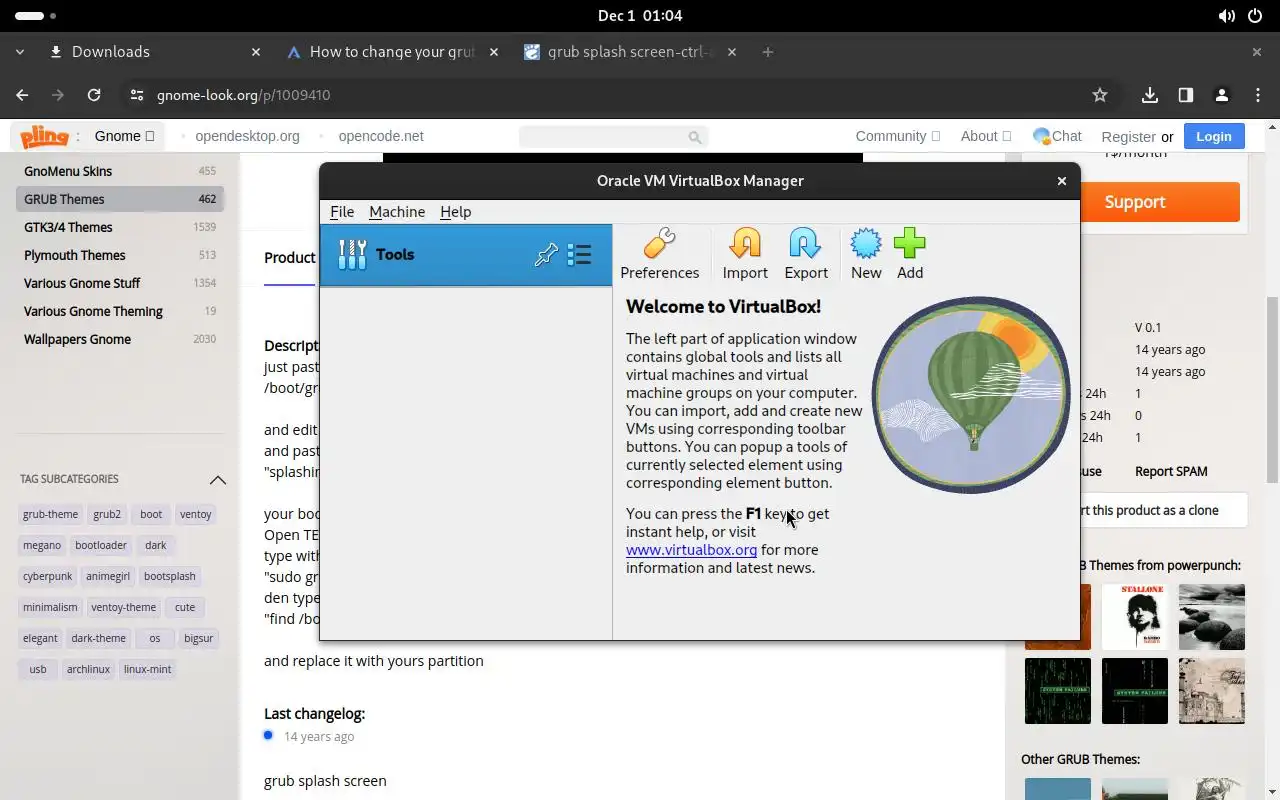Bookmark this page with star icon

pos(1100,95)
